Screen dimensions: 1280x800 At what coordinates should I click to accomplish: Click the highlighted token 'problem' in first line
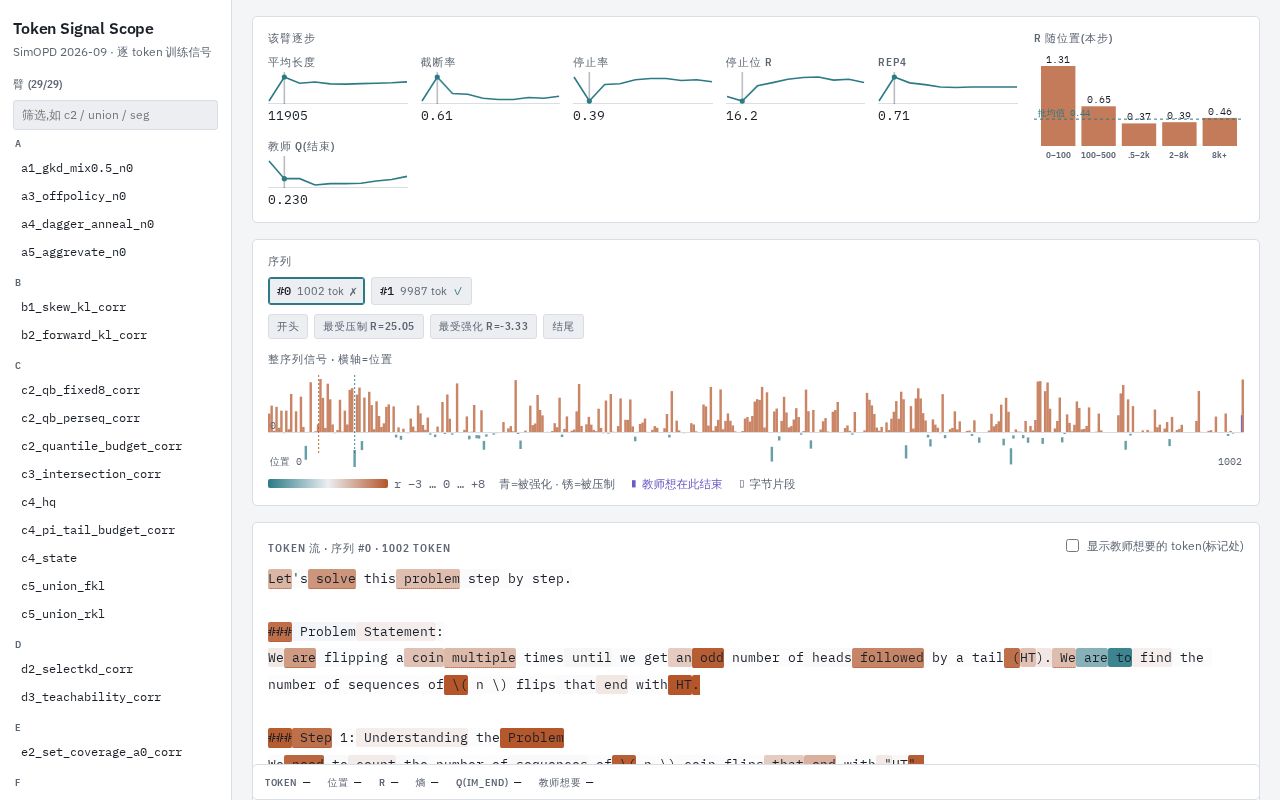tap(428, 579)
